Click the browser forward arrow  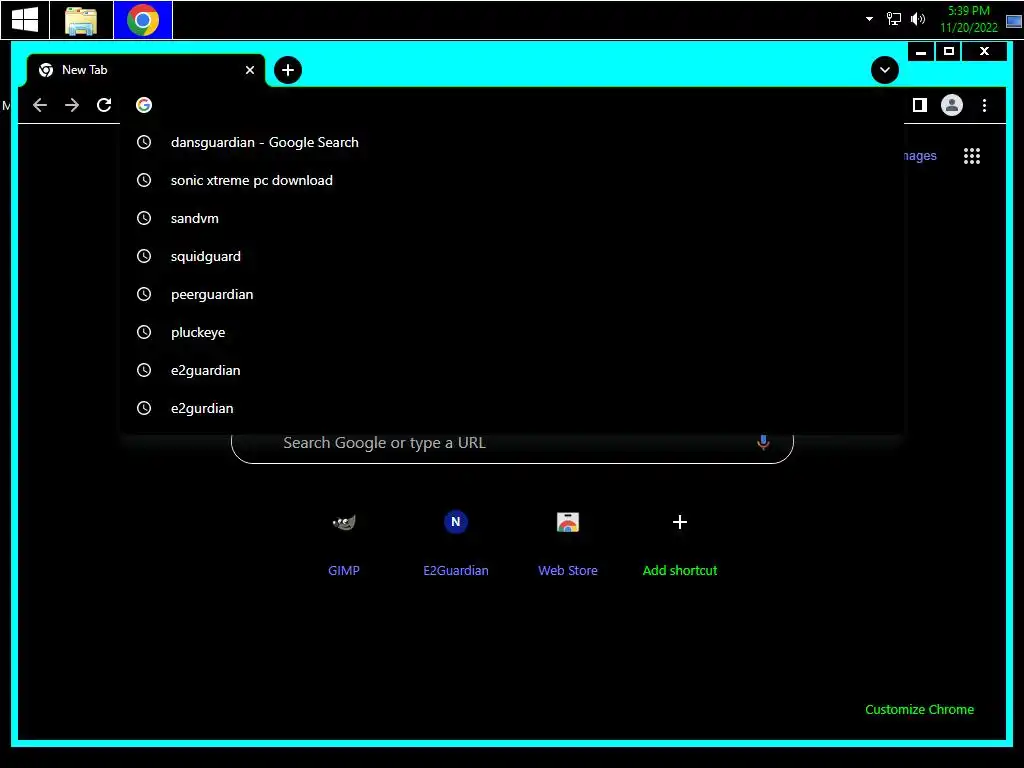point(72,105)
